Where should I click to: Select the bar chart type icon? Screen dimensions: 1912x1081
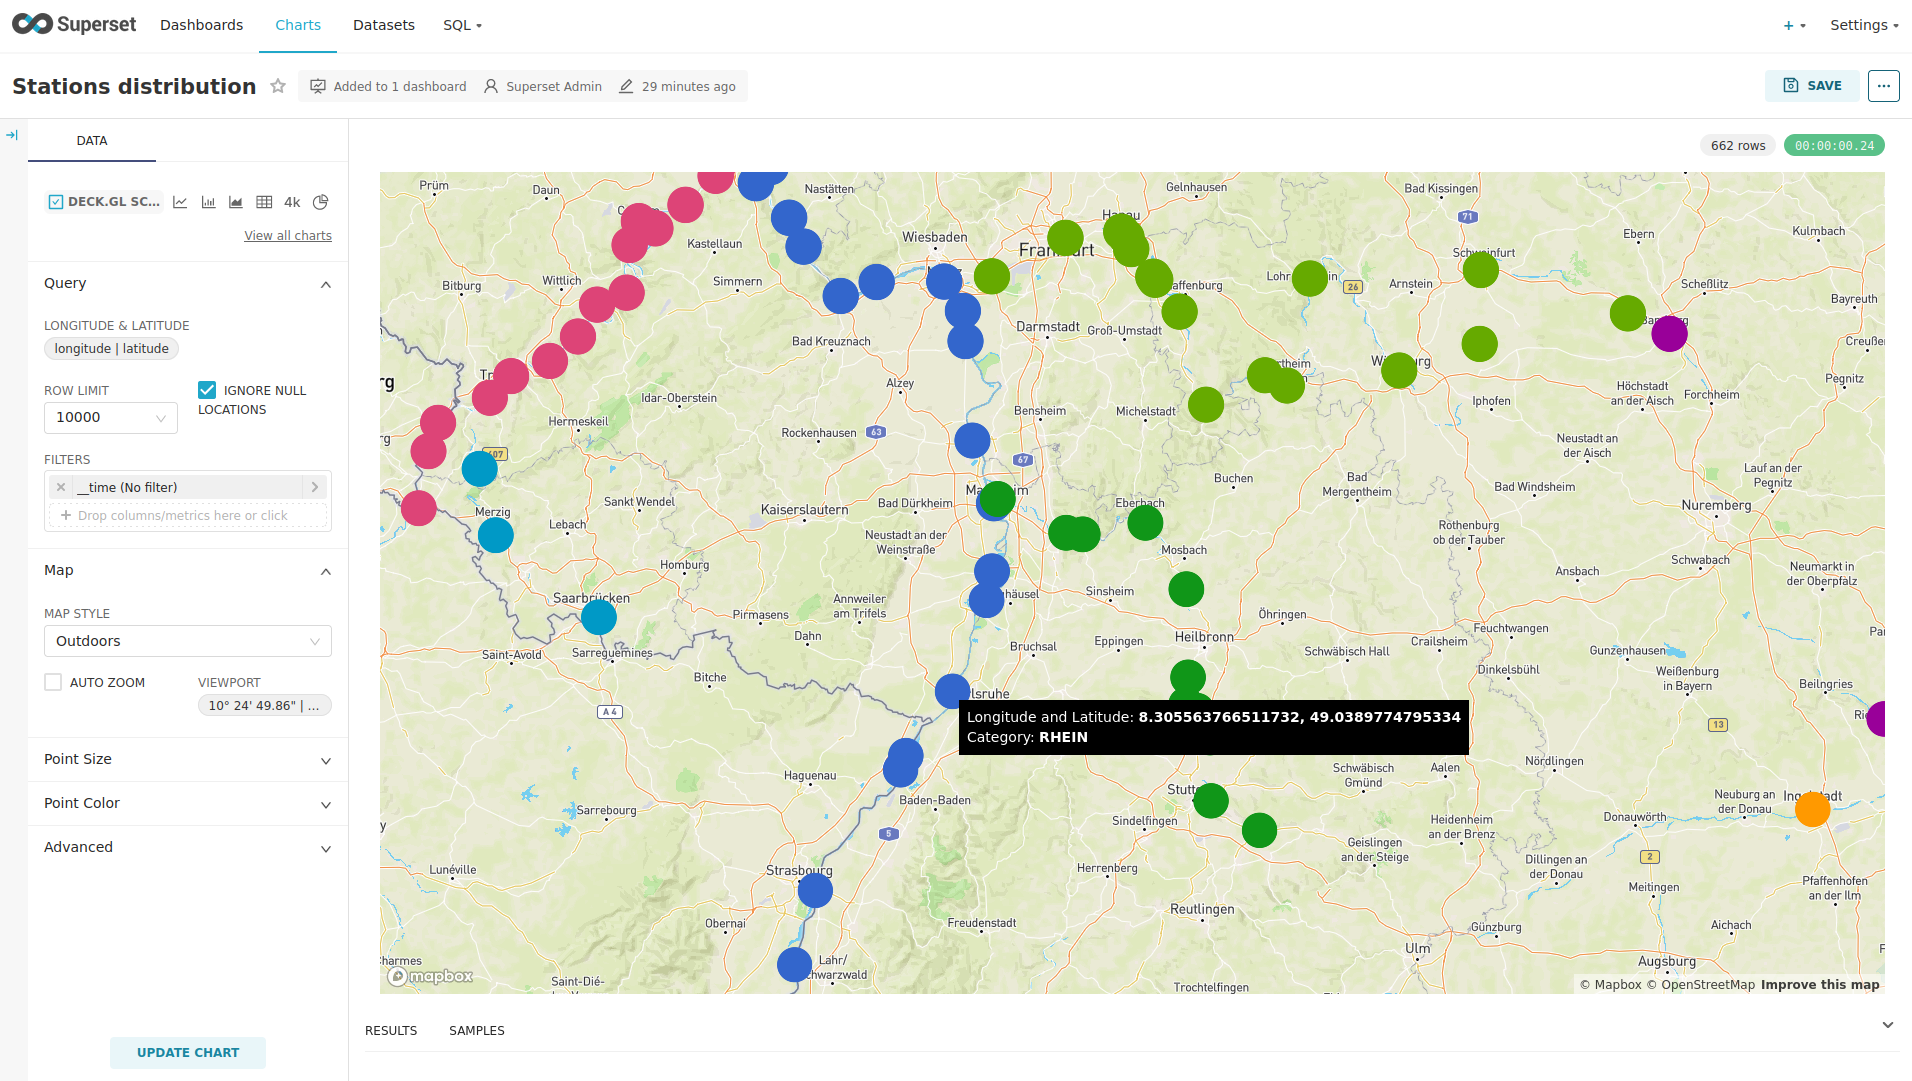point(208,202)
